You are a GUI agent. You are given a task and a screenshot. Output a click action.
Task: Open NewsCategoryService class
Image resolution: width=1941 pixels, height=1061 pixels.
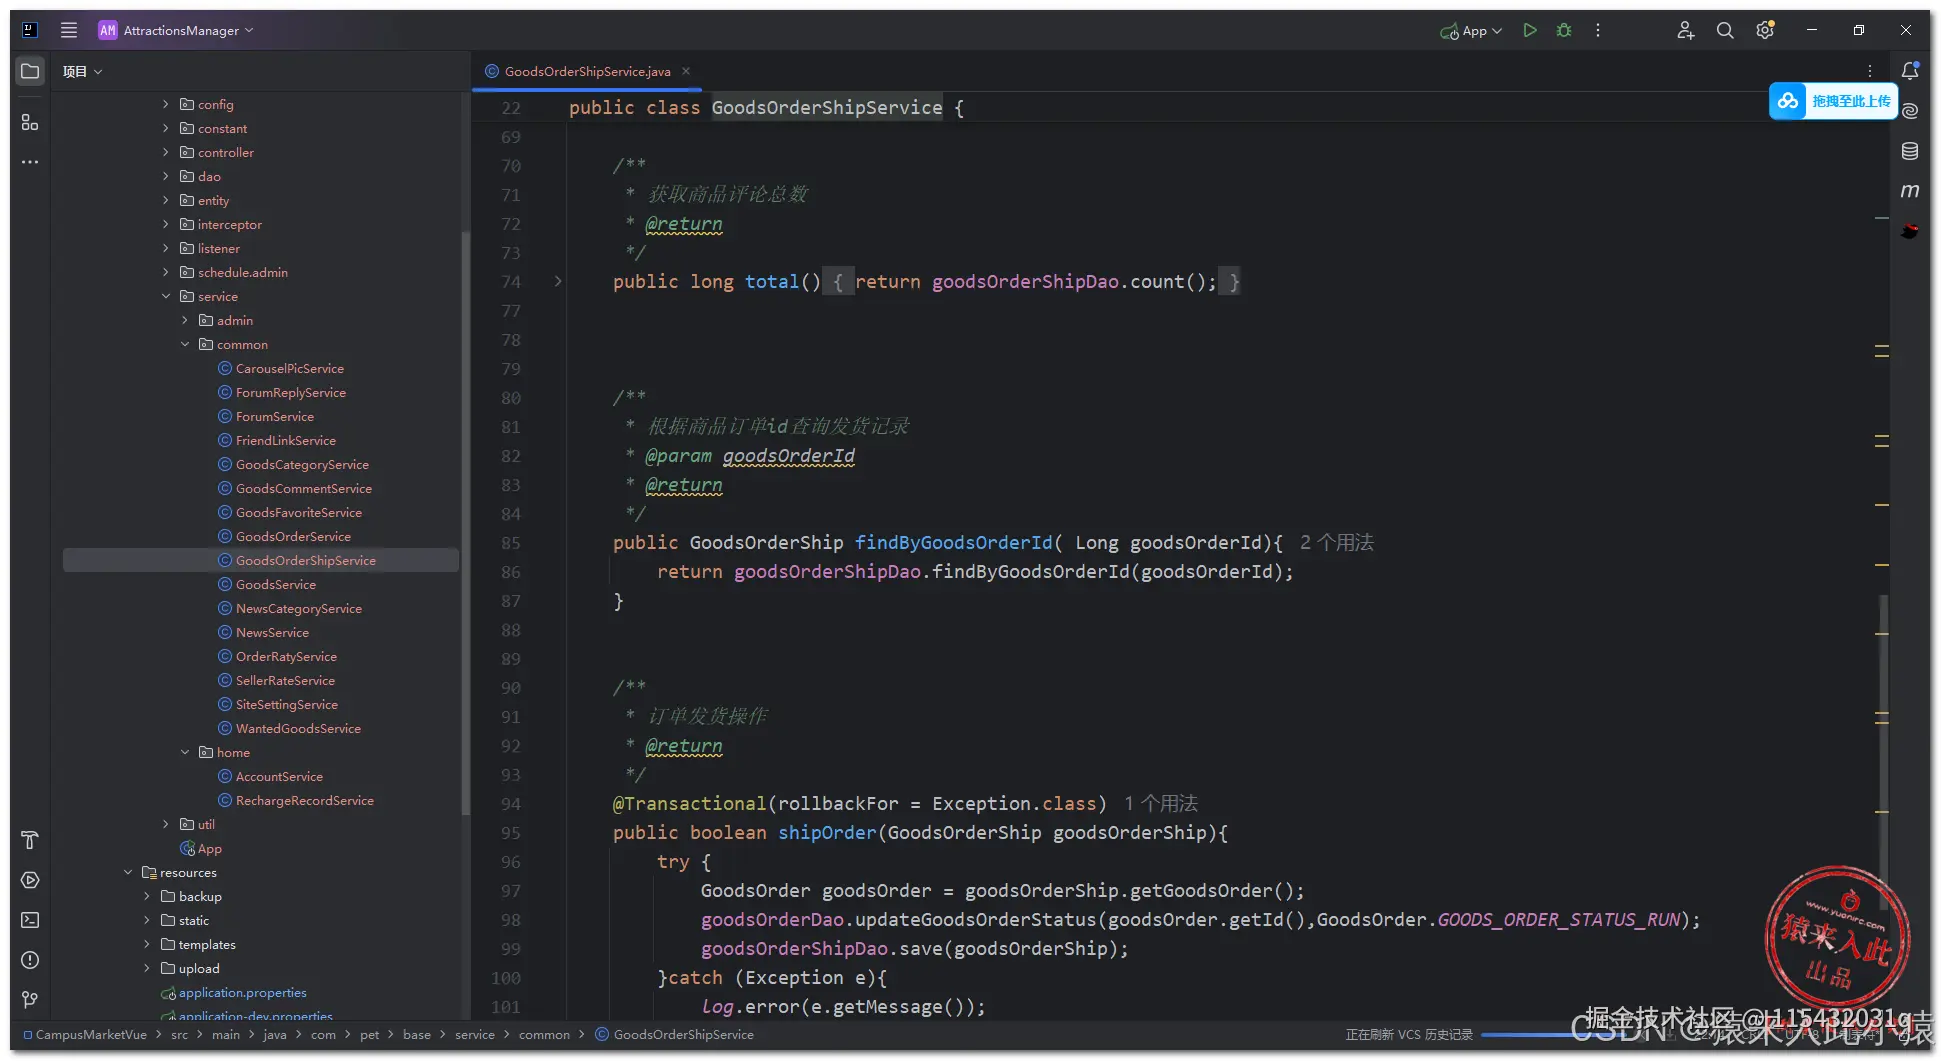pyautogui.click(x=298, y=608)
